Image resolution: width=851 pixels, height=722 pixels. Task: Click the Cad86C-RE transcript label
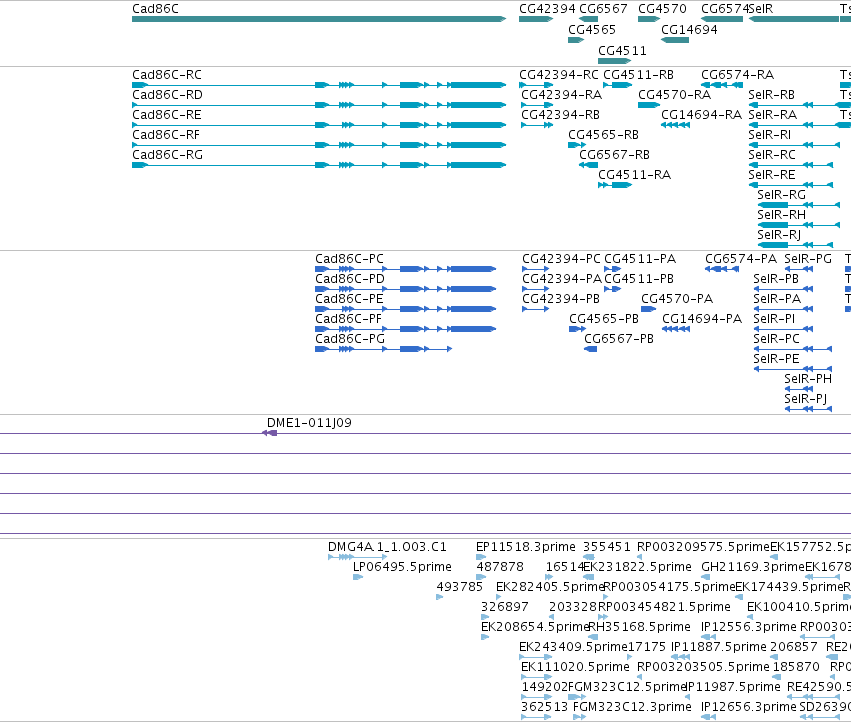point(167,115)
